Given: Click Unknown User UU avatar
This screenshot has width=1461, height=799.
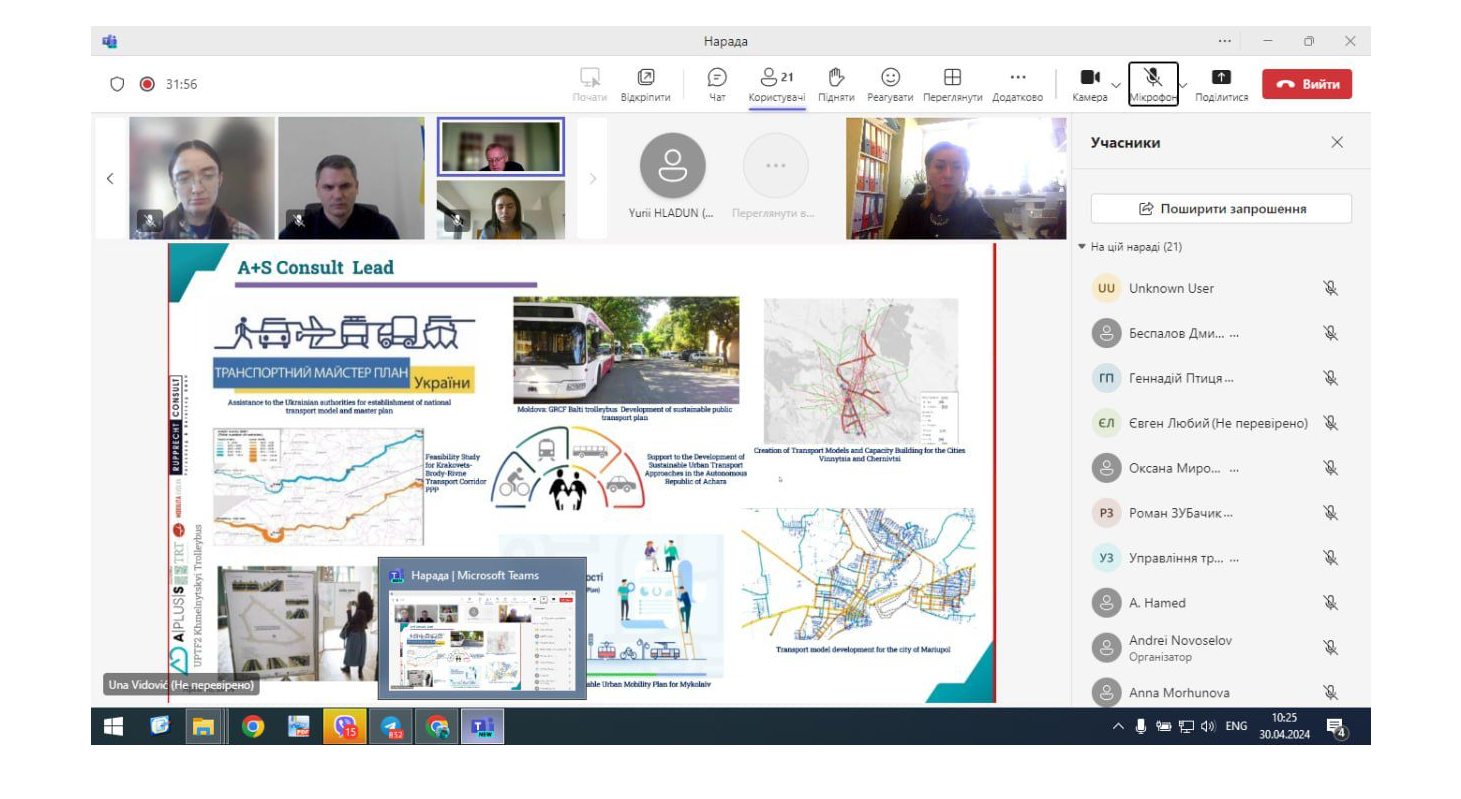Looking at the screenshot, I should 1106,288.
